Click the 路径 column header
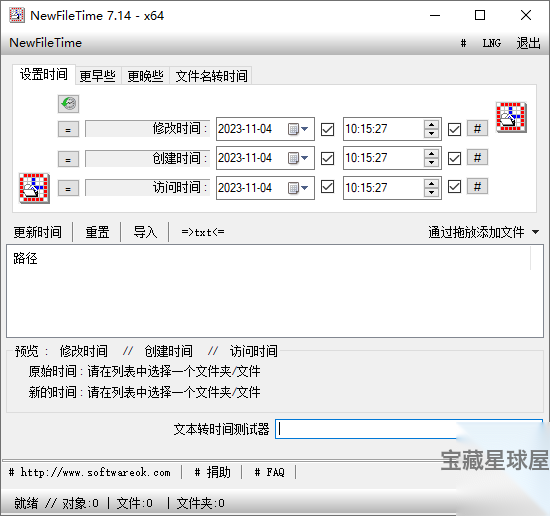This screenshot has height=516, width=550. (268, 259)
